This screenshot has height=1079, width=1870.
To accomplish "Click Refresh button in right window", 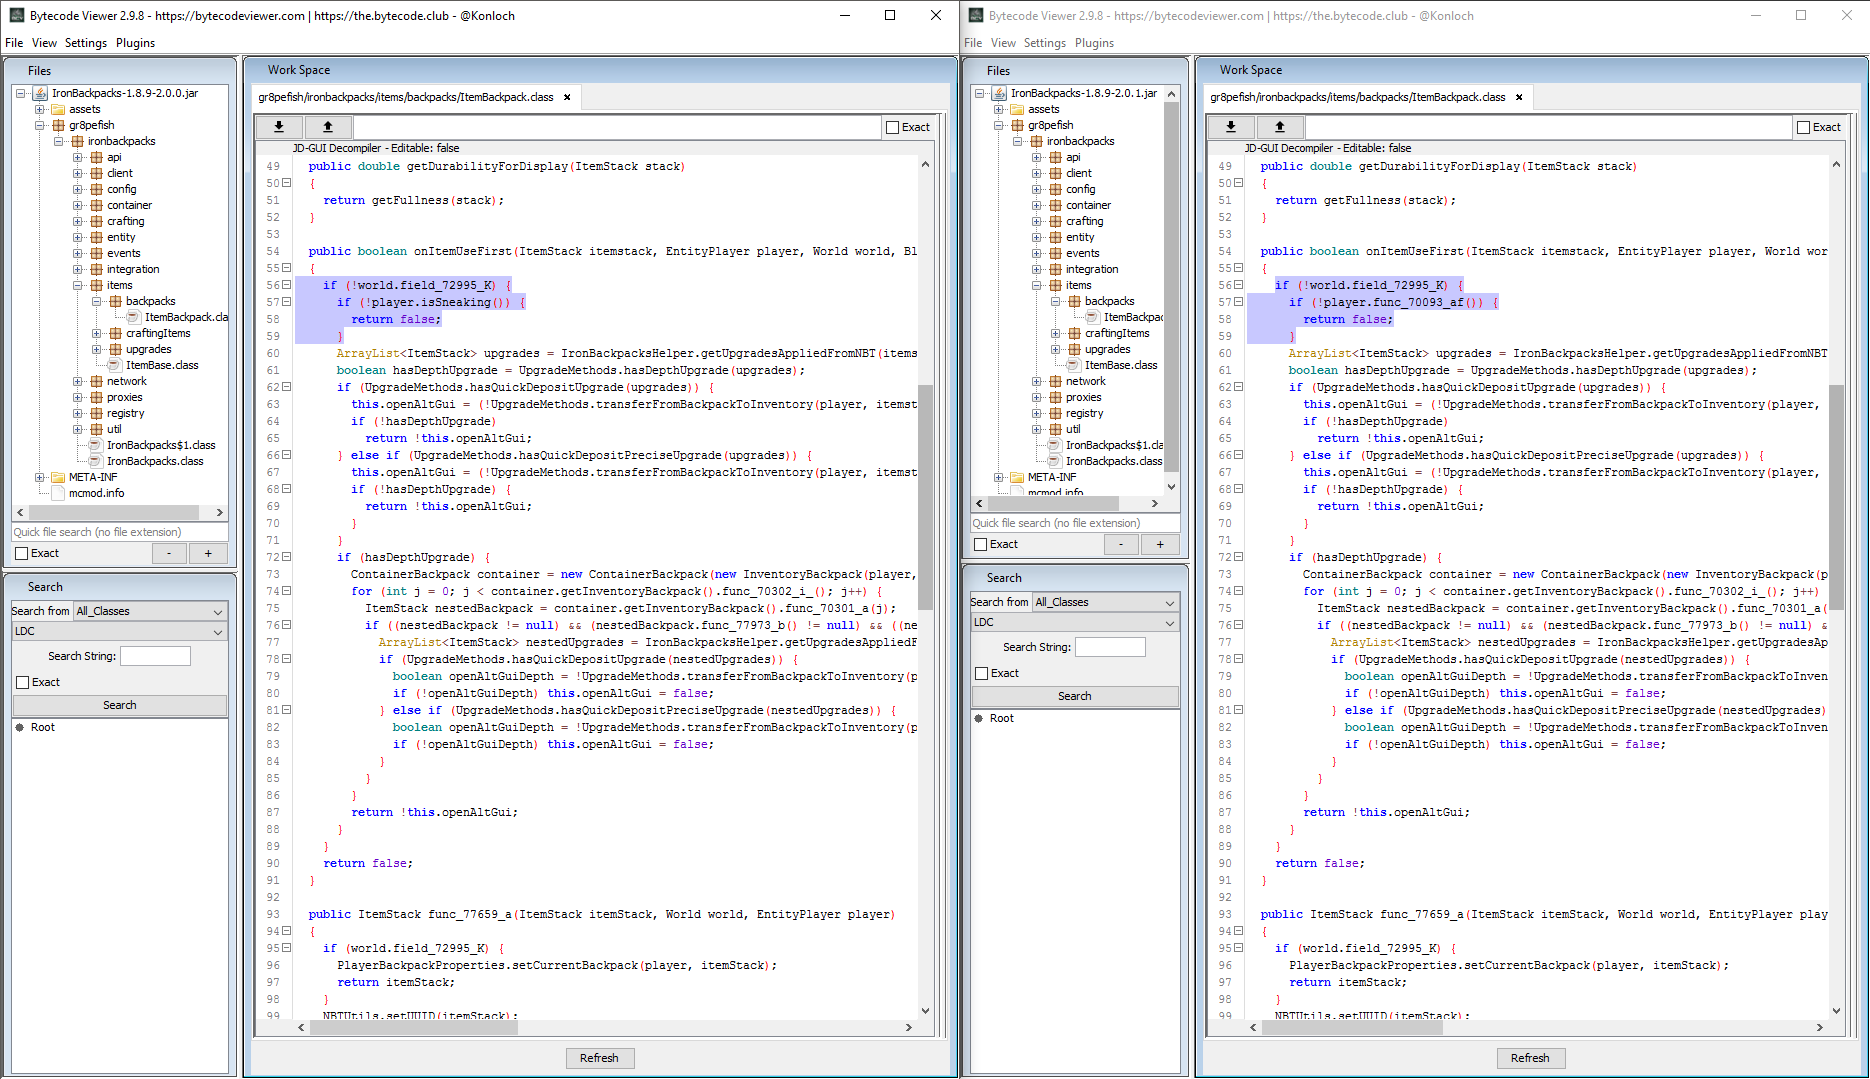I will click(x=1530, y=1058).
